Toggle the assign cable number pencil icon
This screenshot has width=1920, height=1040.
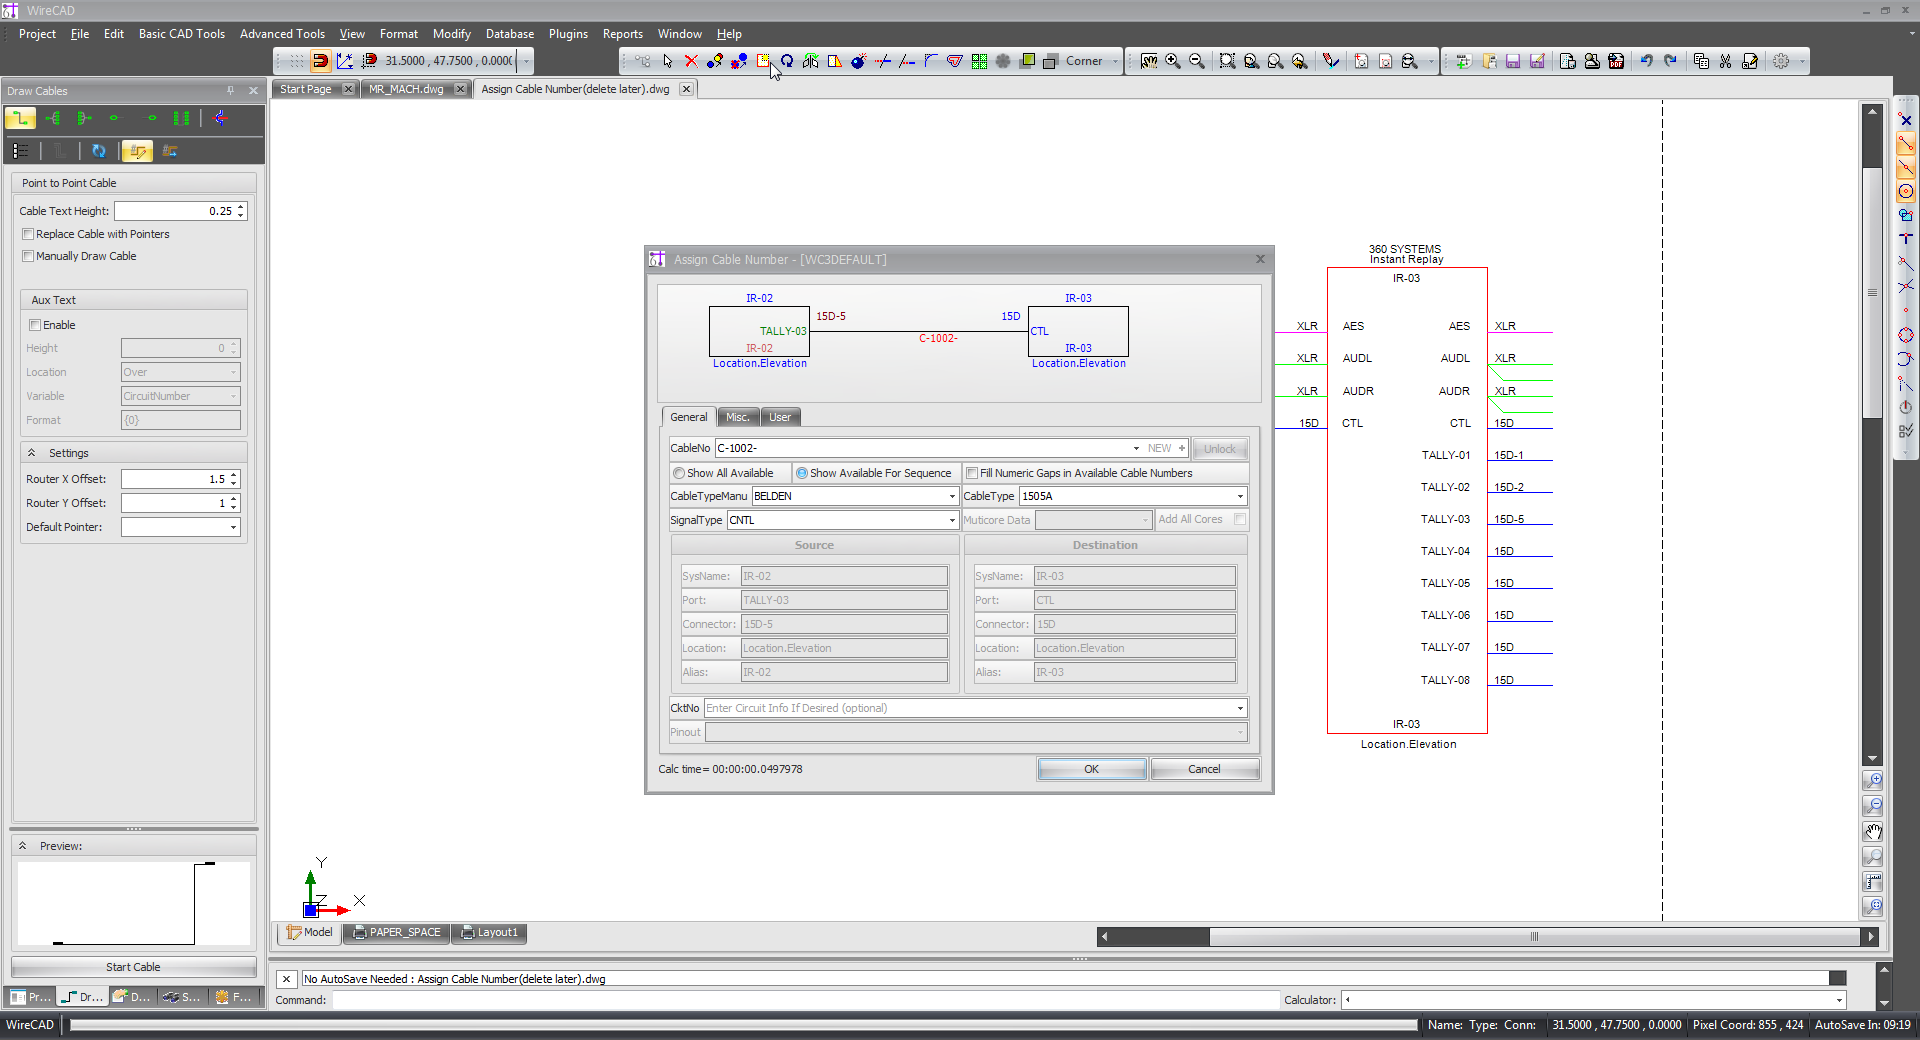[x=137, y=151]
